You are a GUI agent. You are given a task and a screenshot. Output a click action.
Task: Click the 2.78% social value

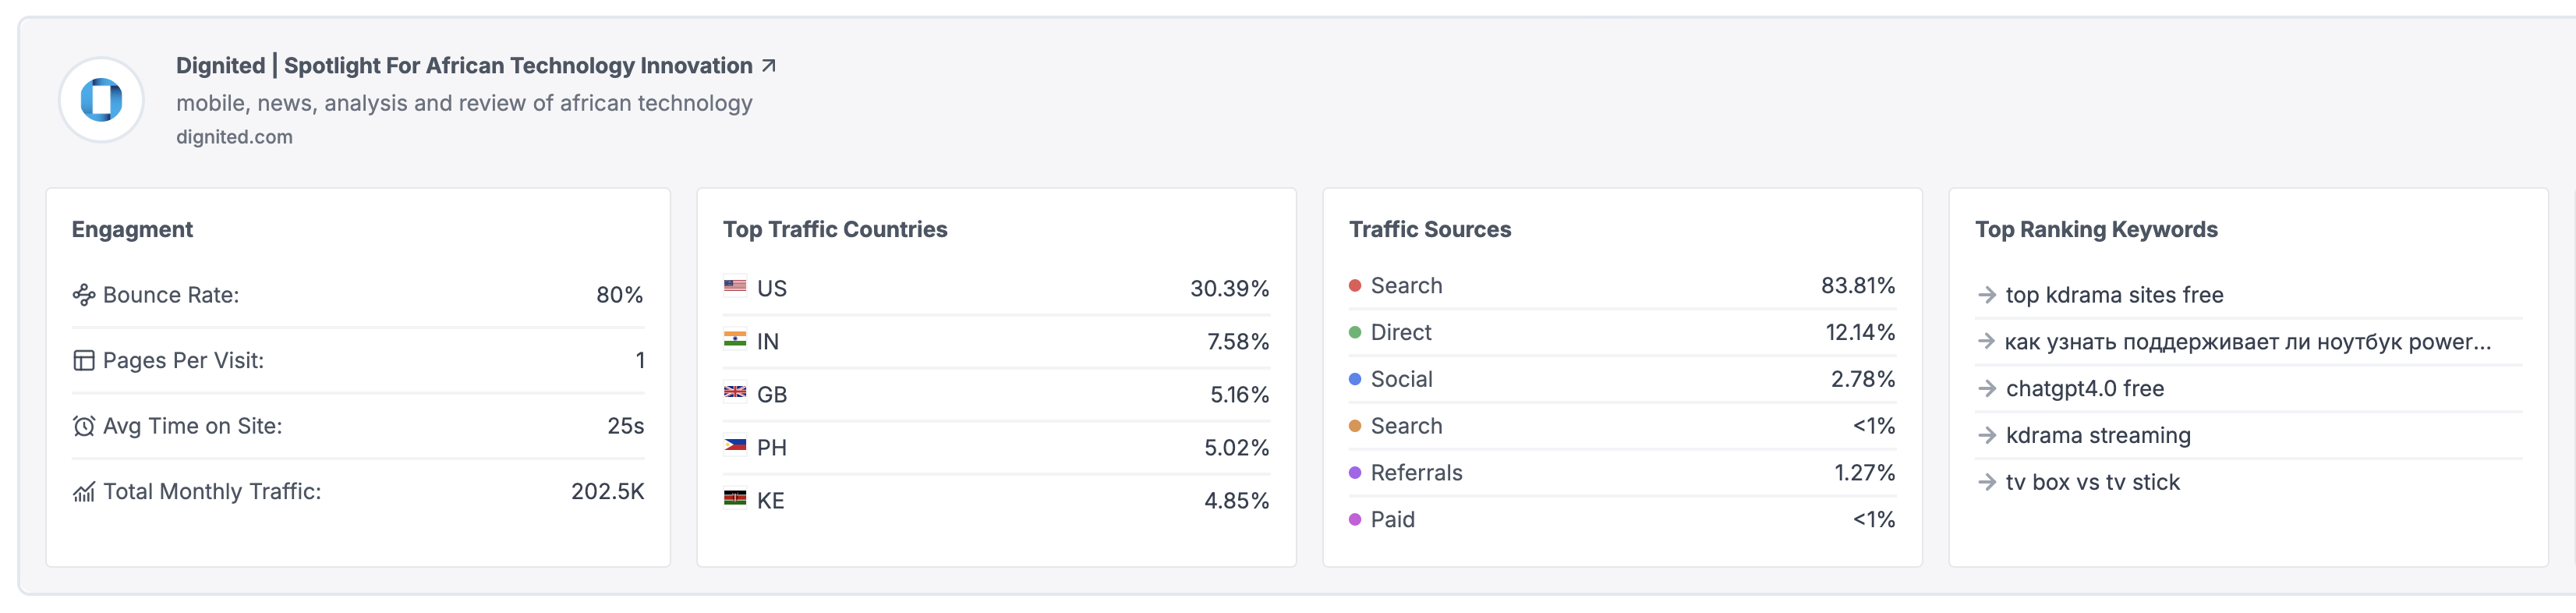1863,380
